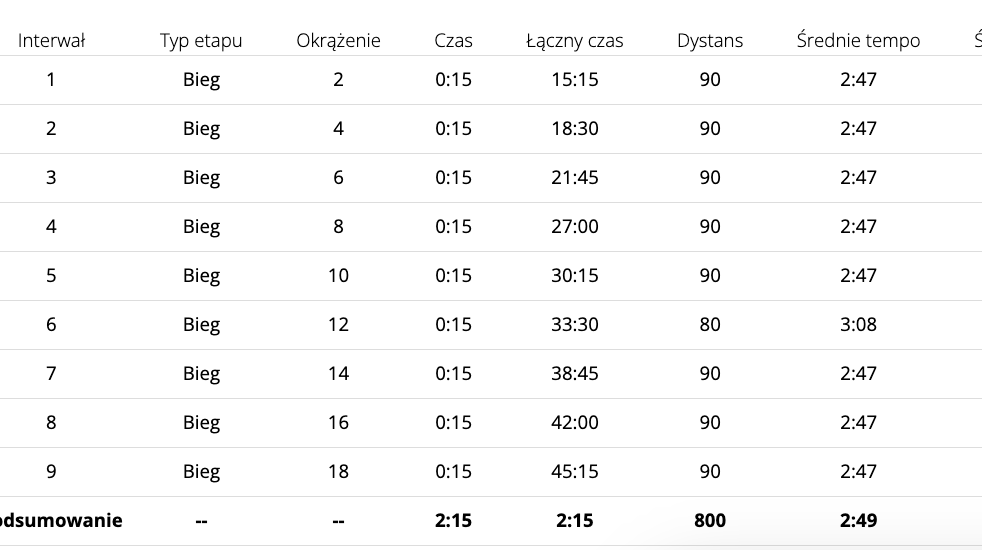Screen dimensions: 982x550
Task: Select the 45:15 total time cell
Action: tap(574, 472)
